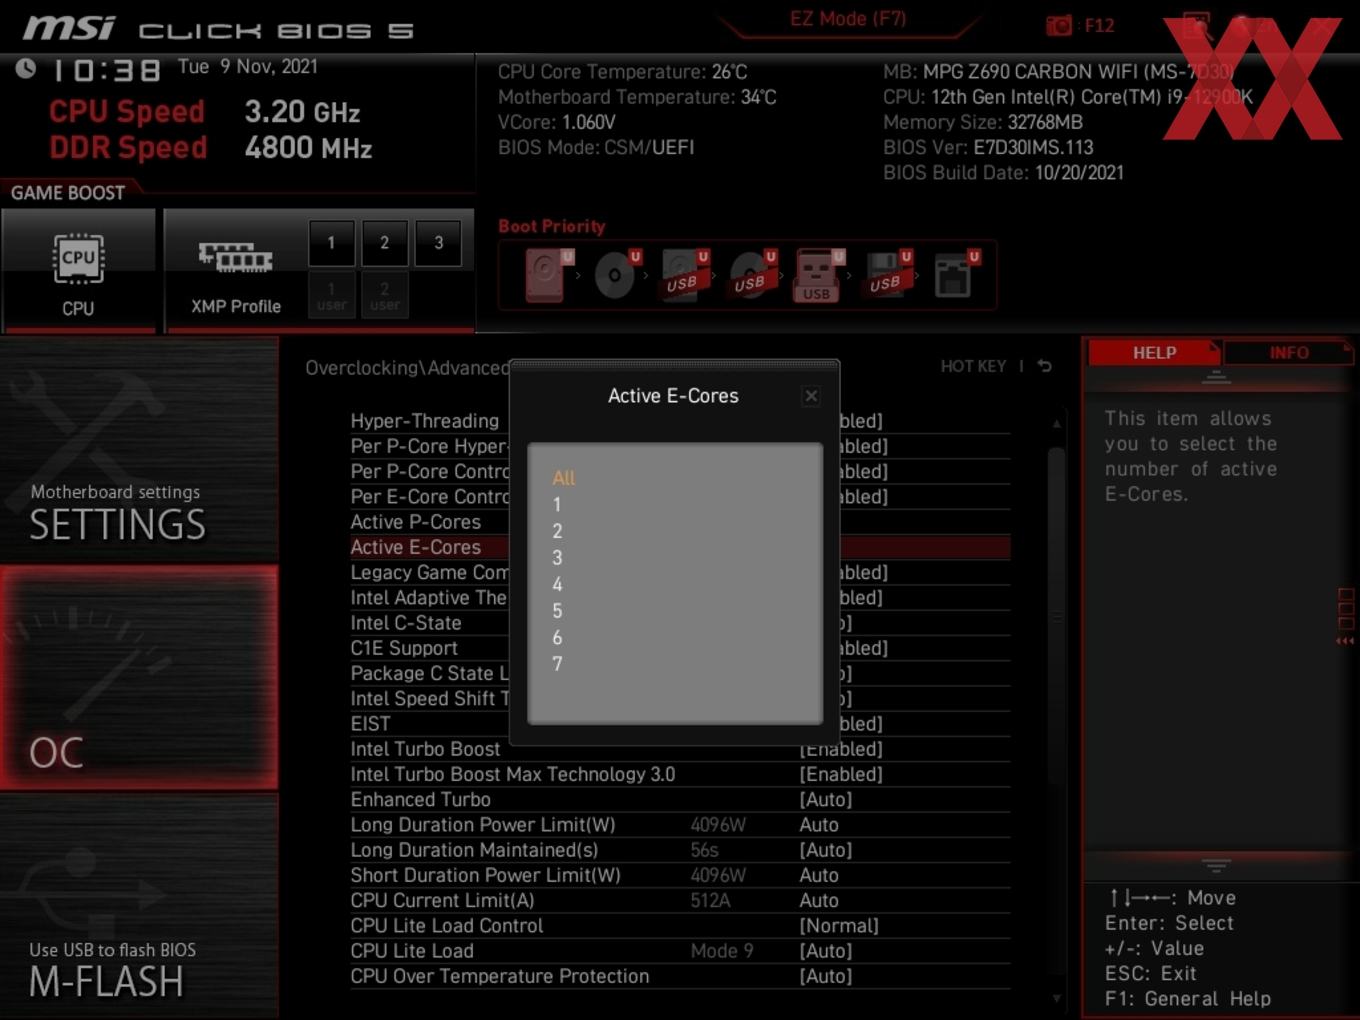Select 7 active E-Cores
Image resolution: width=1360 pixels, height=1020 pixels.
(557, 664)
